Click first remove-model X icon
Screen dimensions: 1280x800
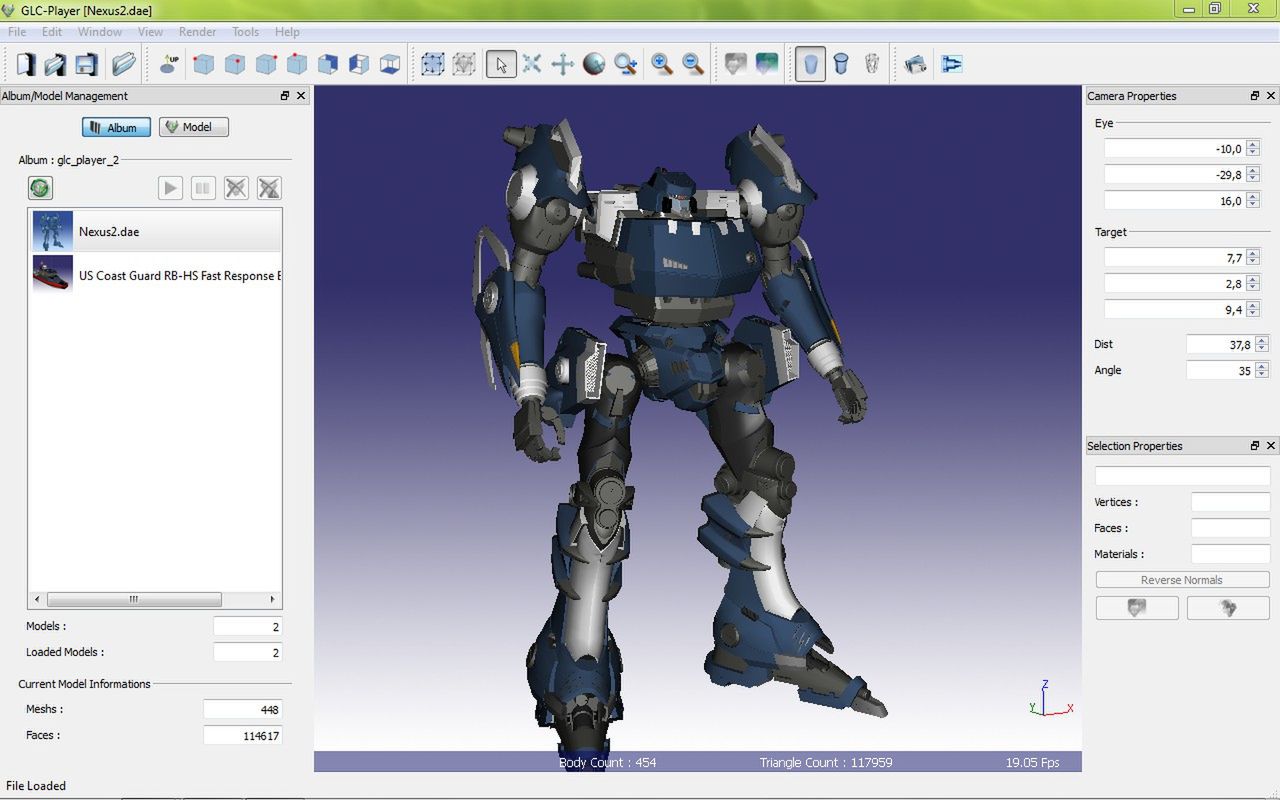236,188
